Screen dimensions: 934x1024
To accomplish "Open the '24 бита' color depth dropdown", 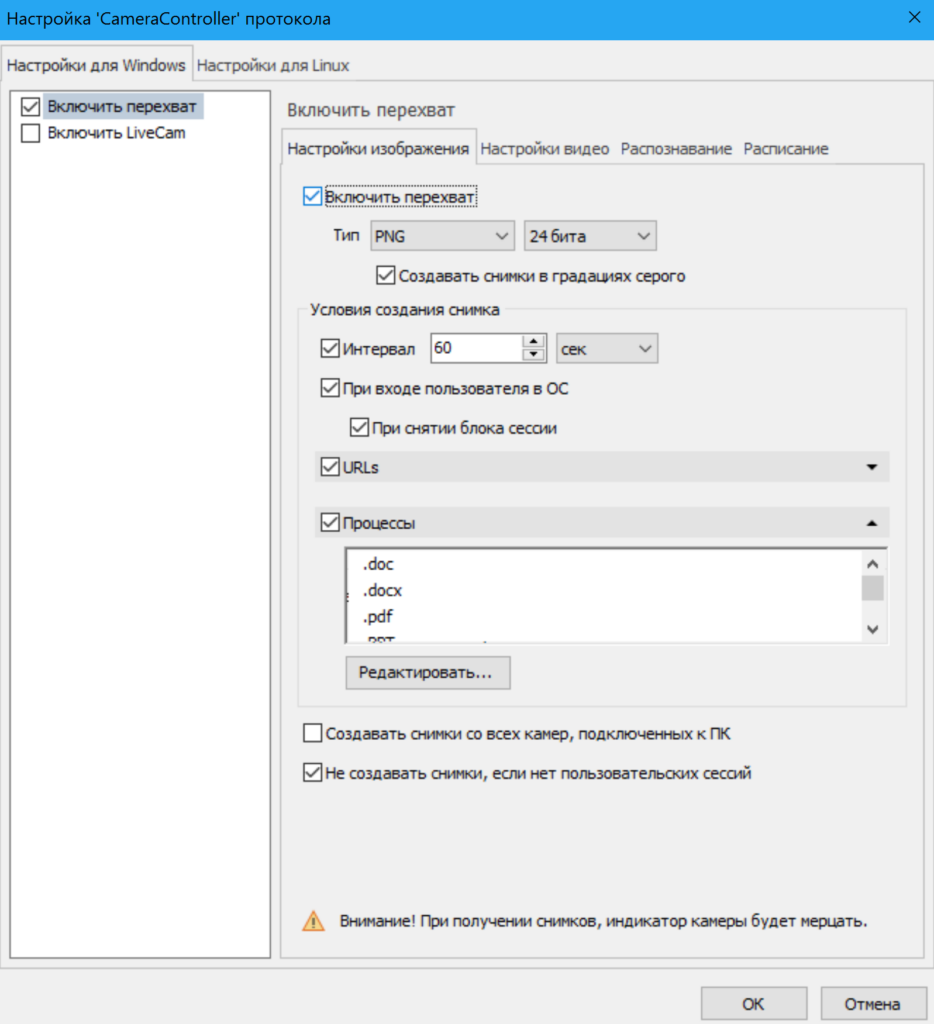I will pos(590,236).
